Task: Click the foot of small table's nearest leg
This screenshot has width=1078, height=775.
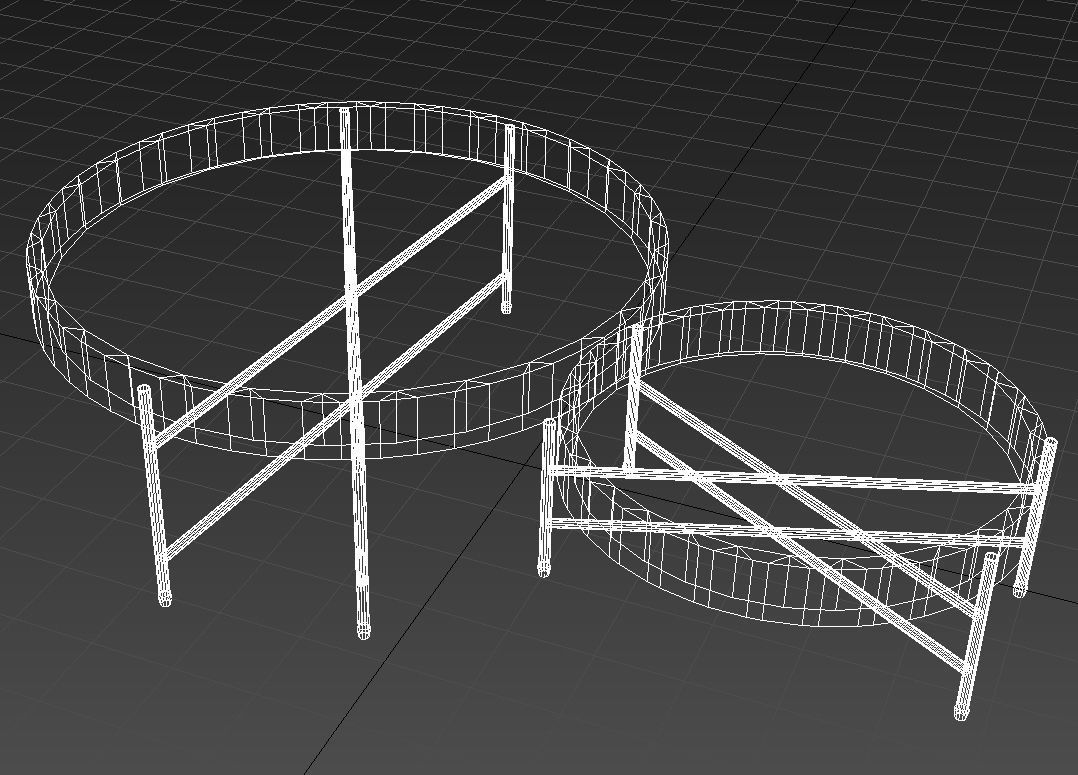Action: (962, 713)
